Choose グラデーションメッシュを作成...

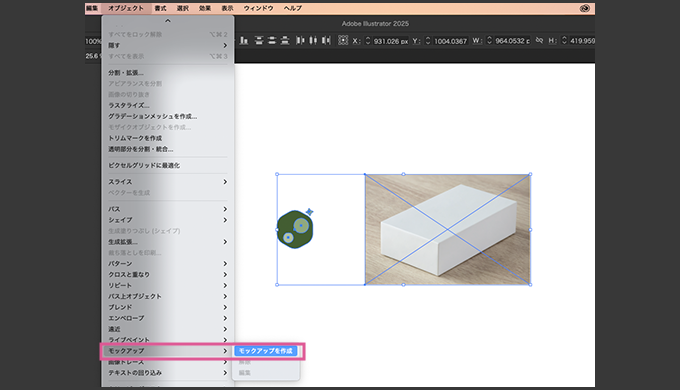167,116
